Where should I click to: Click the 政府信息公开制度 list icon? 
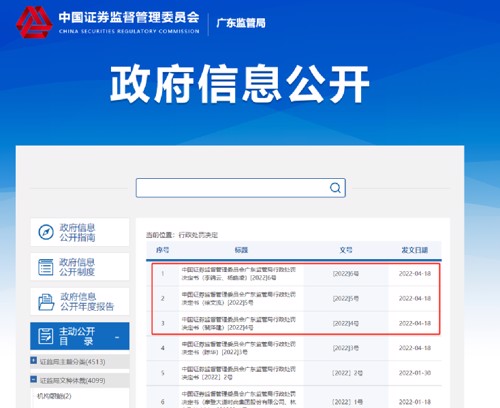(x=46, y=267)
